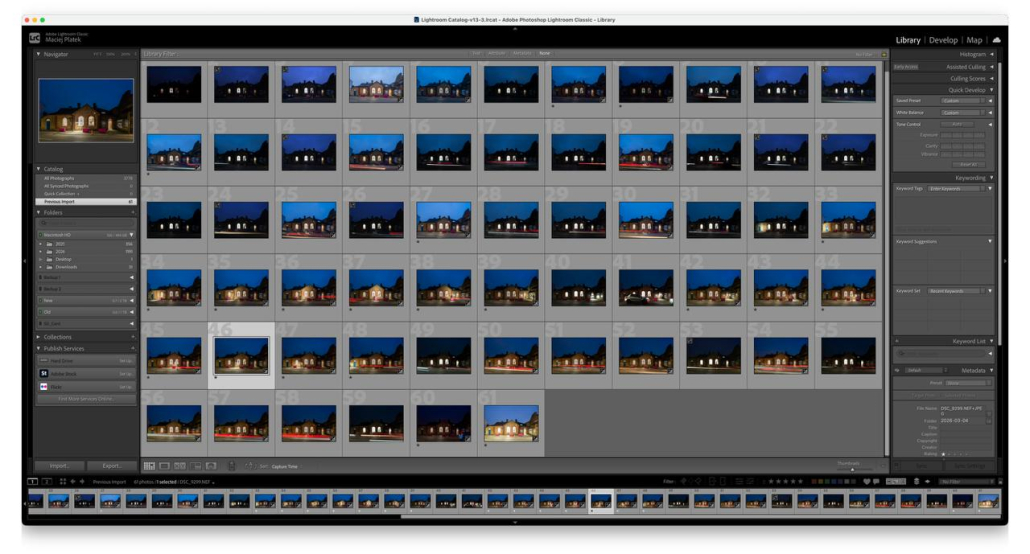Open the Sort order Capture Time dropdown
The width and height of the screenshot is (1030, 554).
287,466
